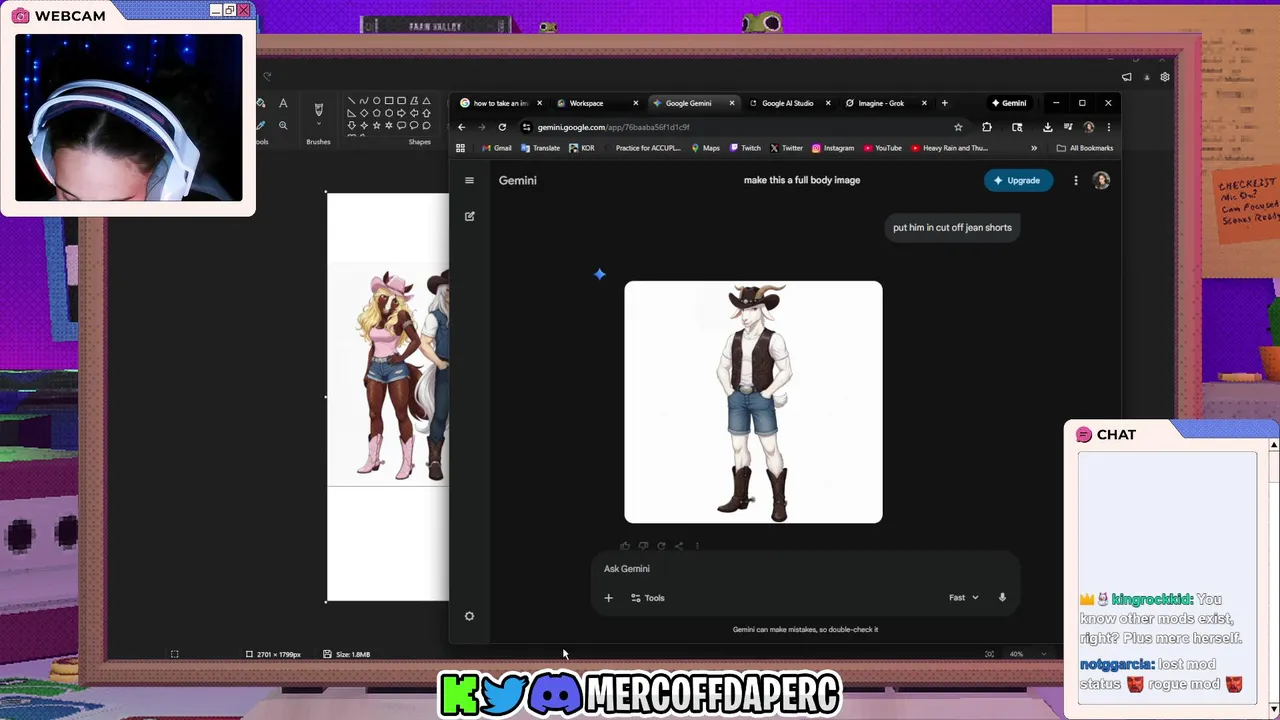
Task: Open the All Bookmarks folder
Action: point(1084,148)
